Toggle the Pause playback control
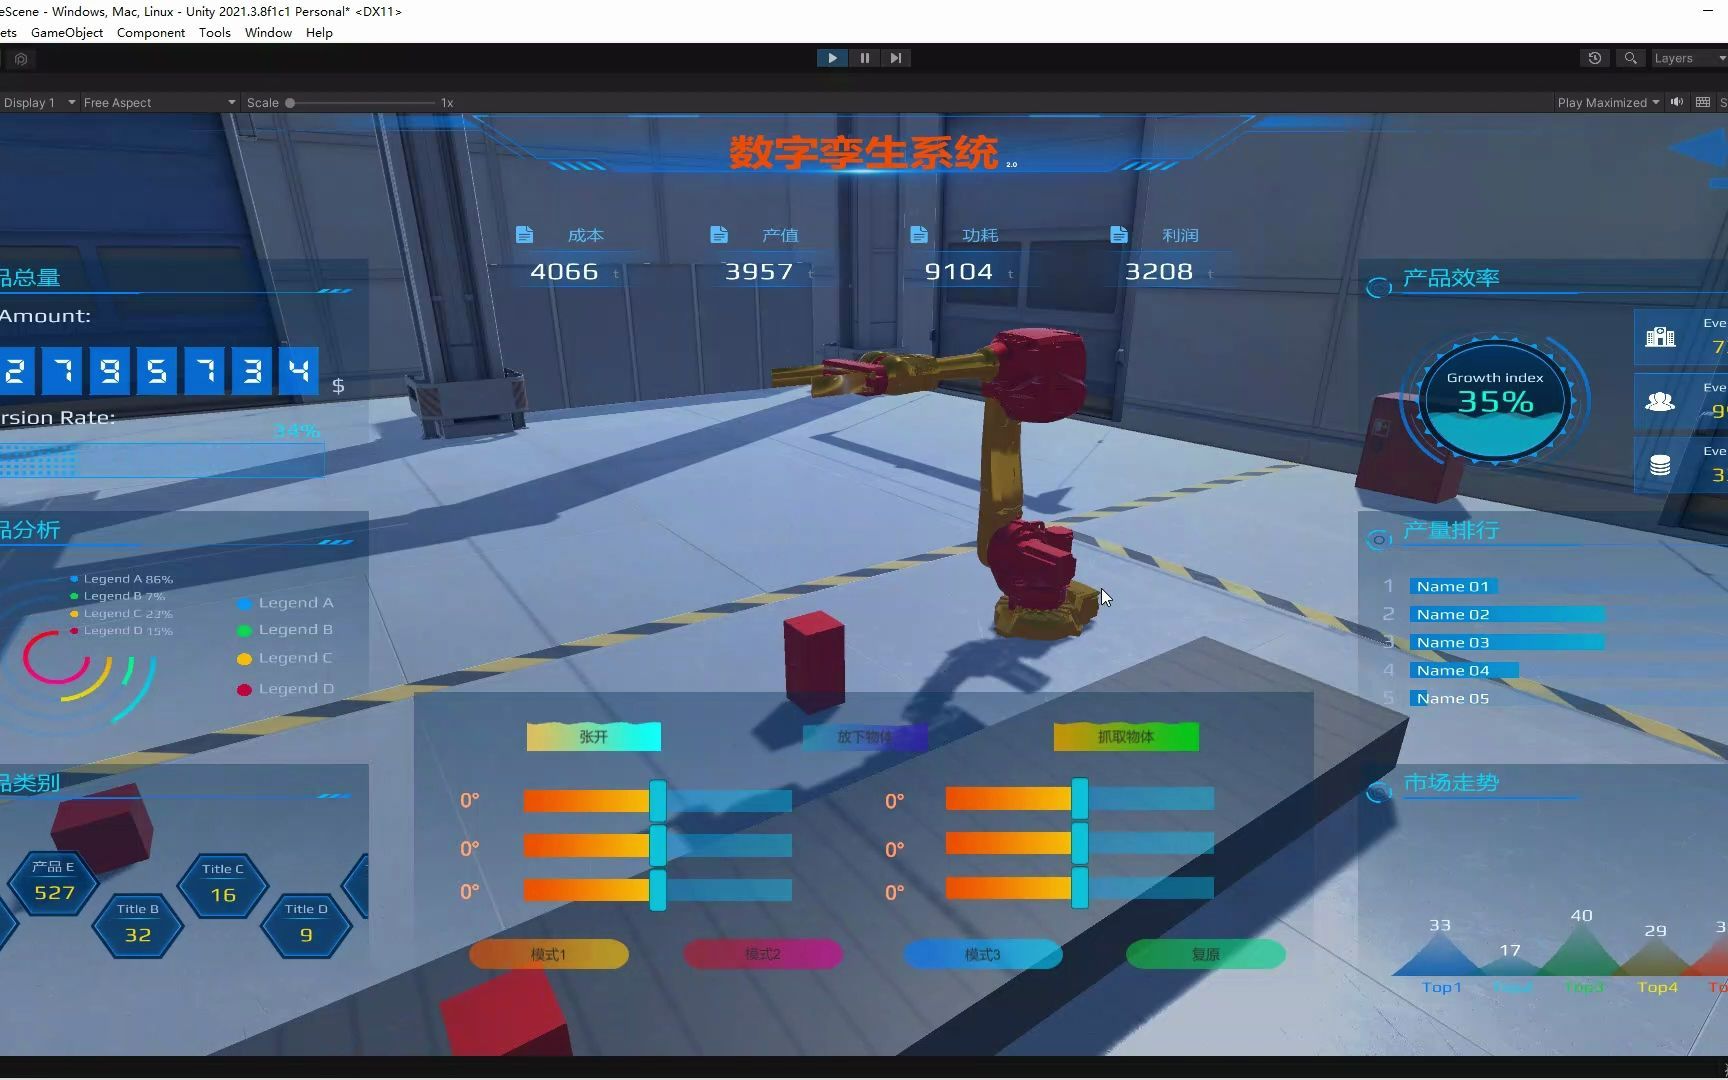1728x1080 pixels. tap(864, 58)
